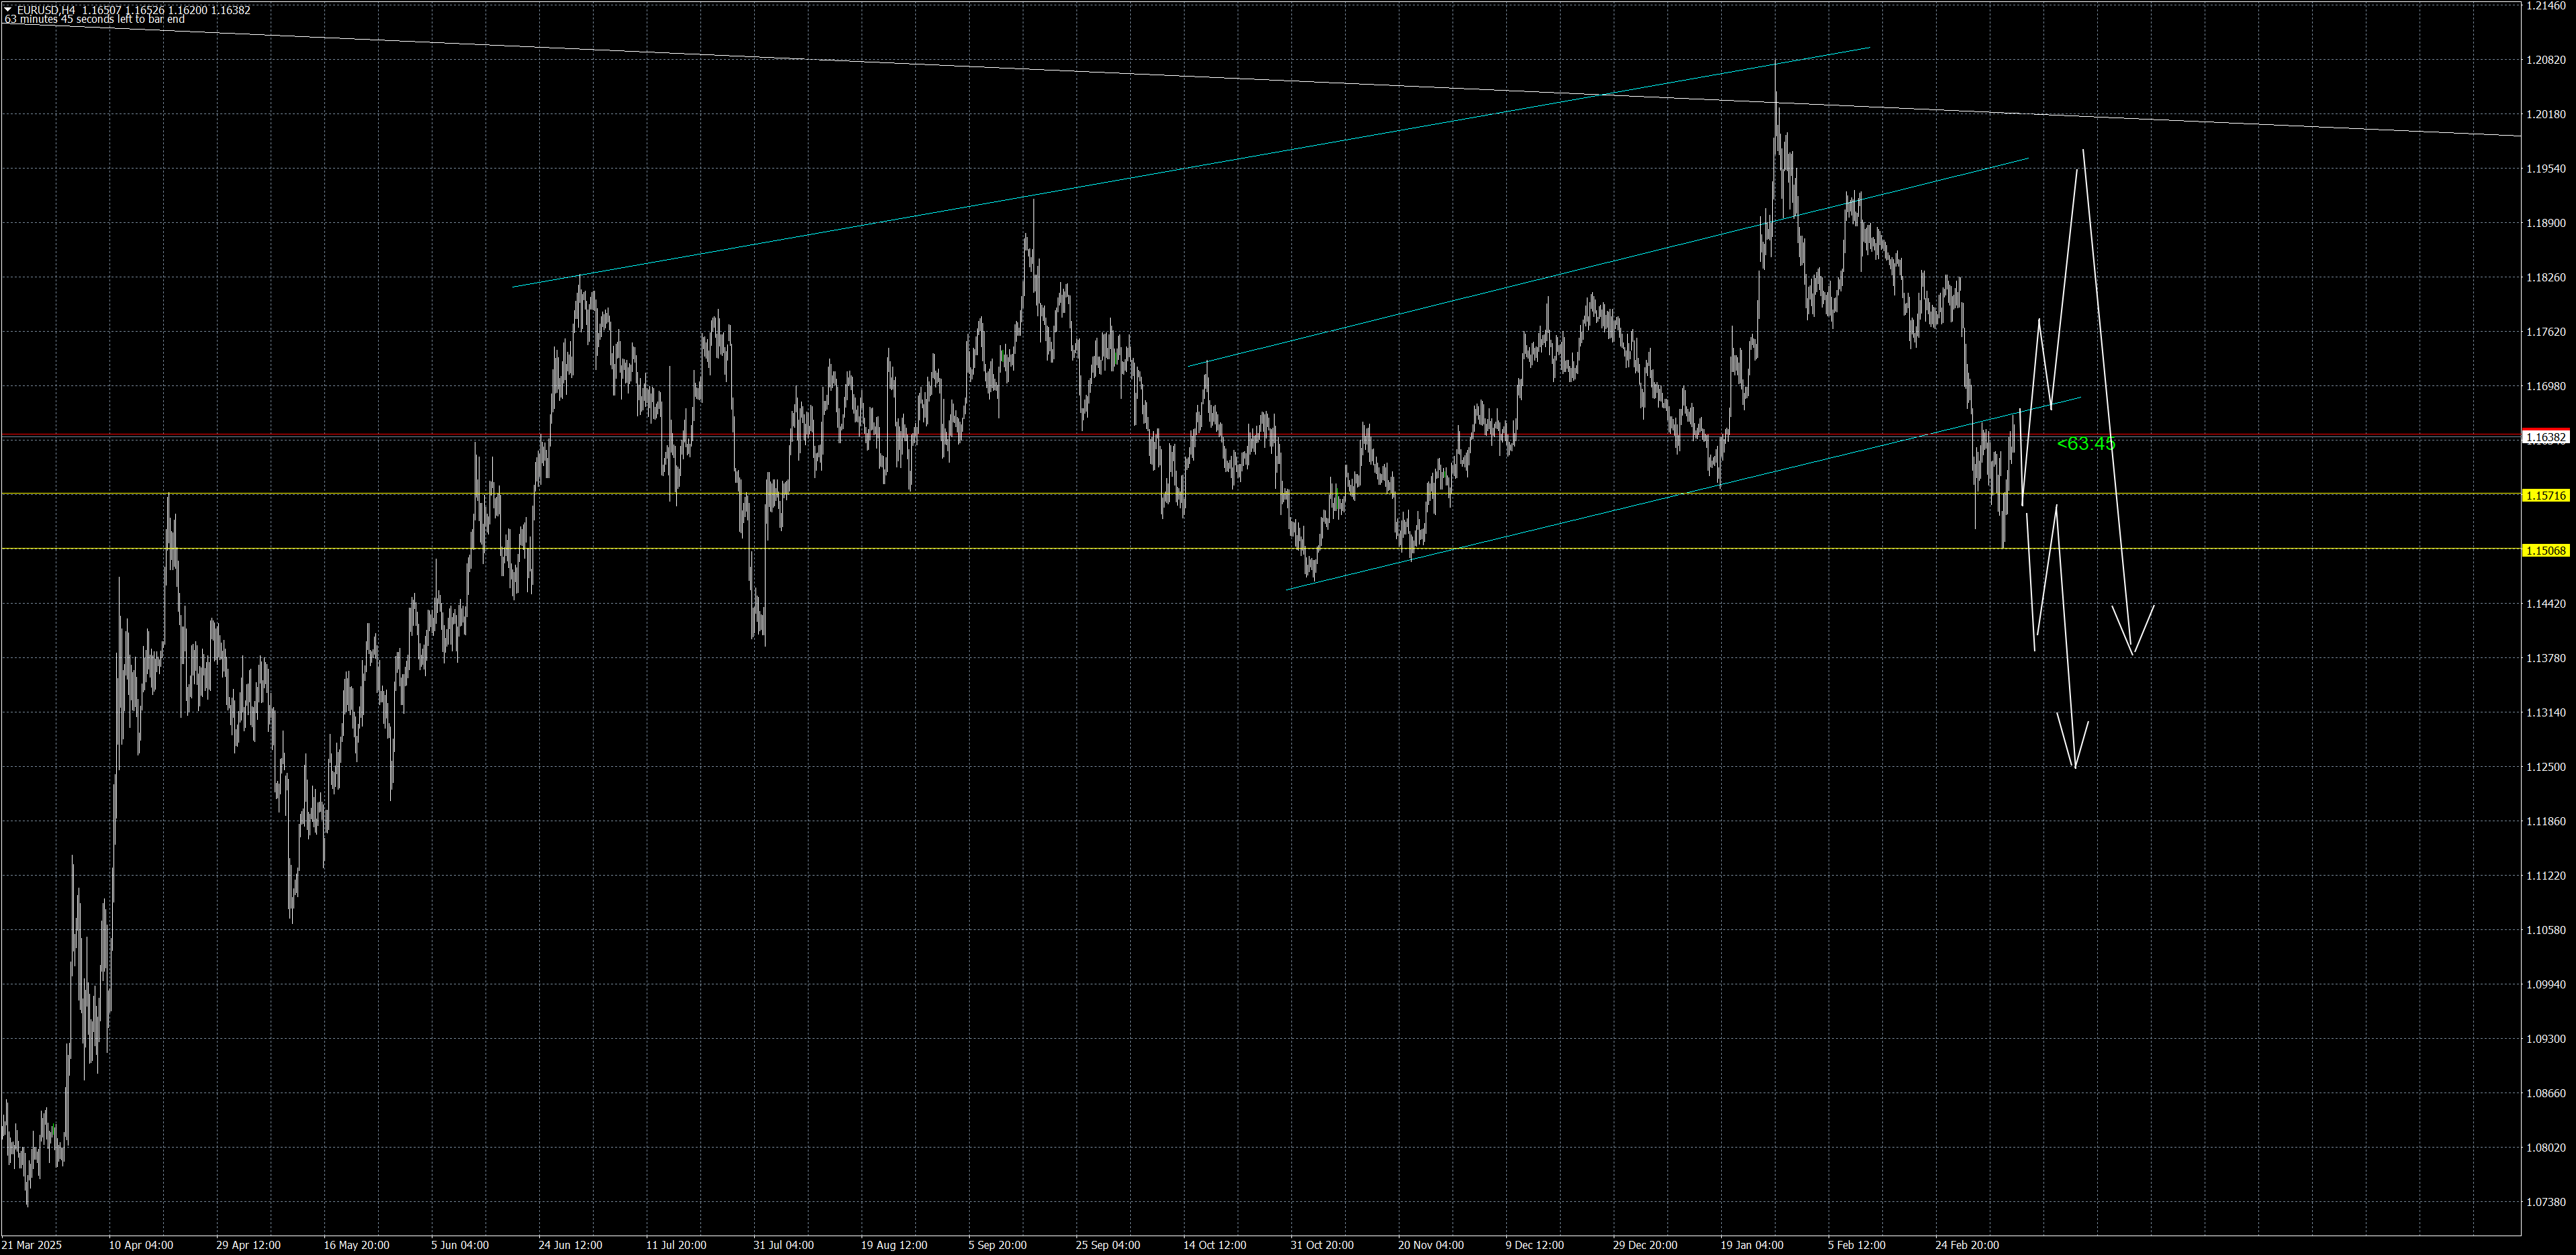
Task: Click the '21 Mar 2025' date label
Action: (x=32, y=1245)
